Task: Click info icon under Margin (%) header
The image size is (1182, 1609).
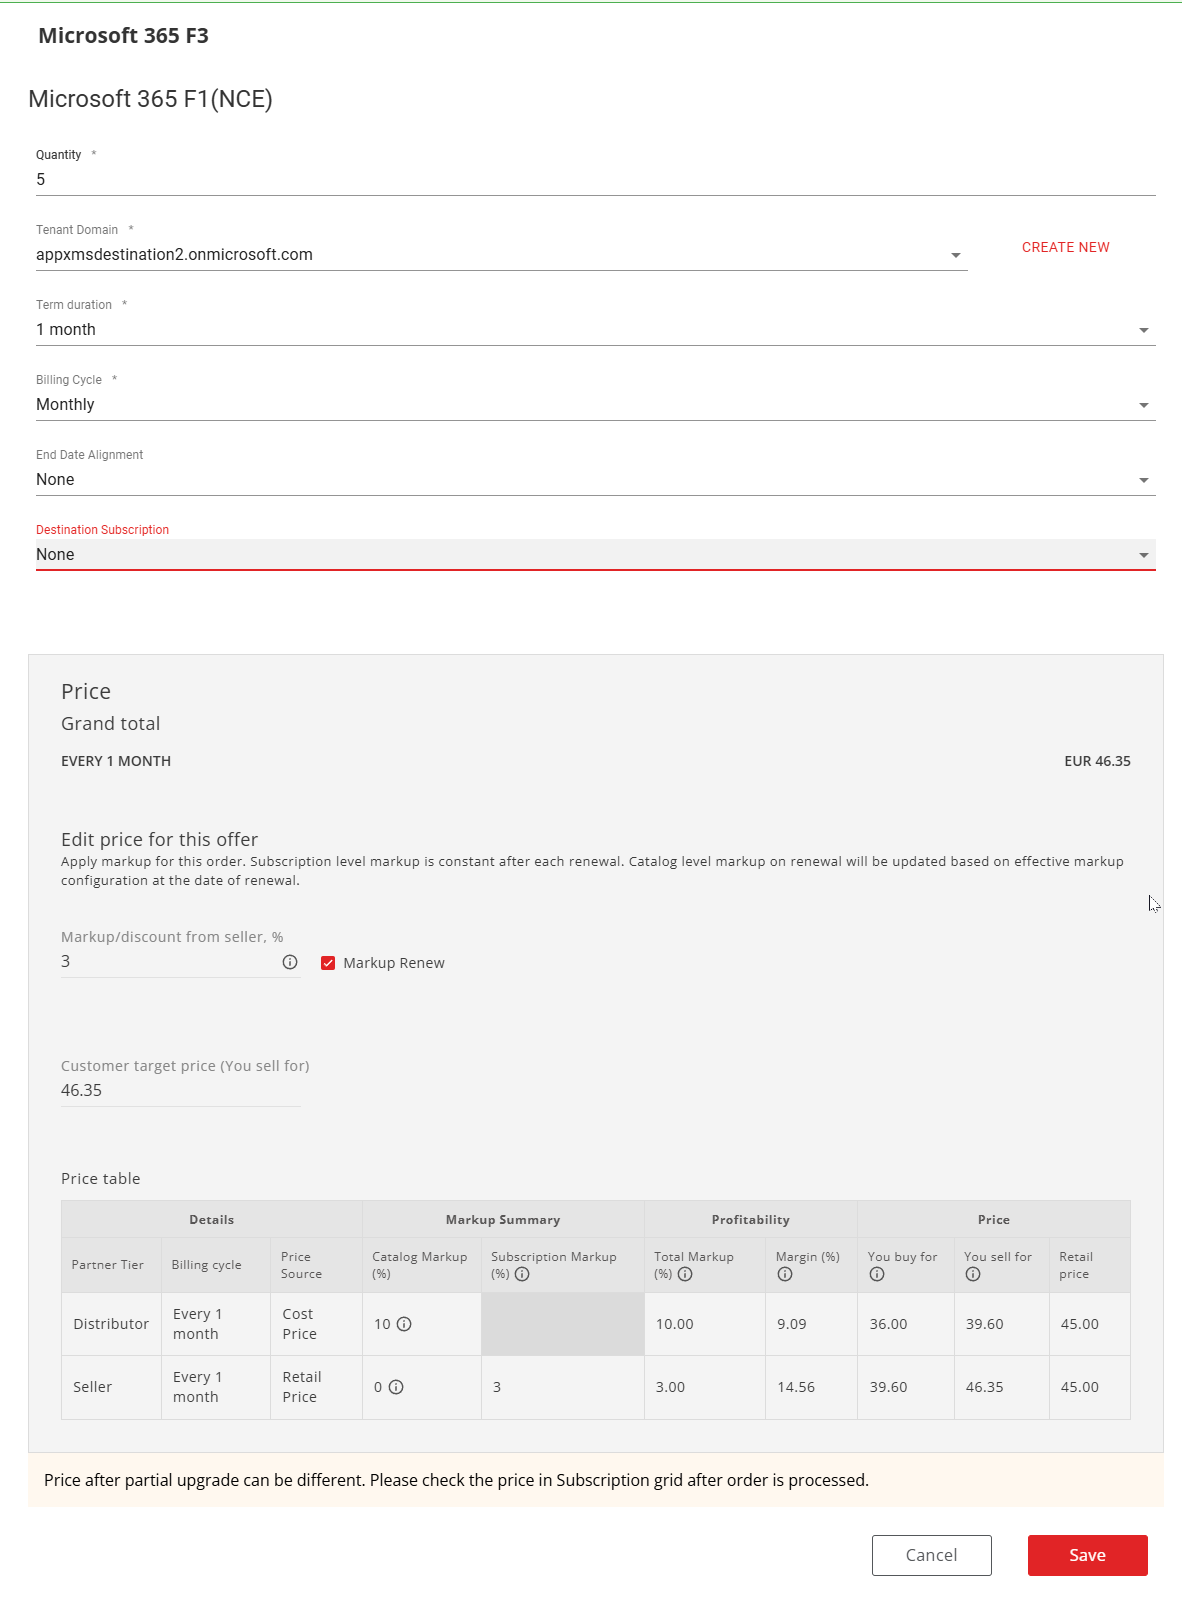Action: [x=785, y=1274]
